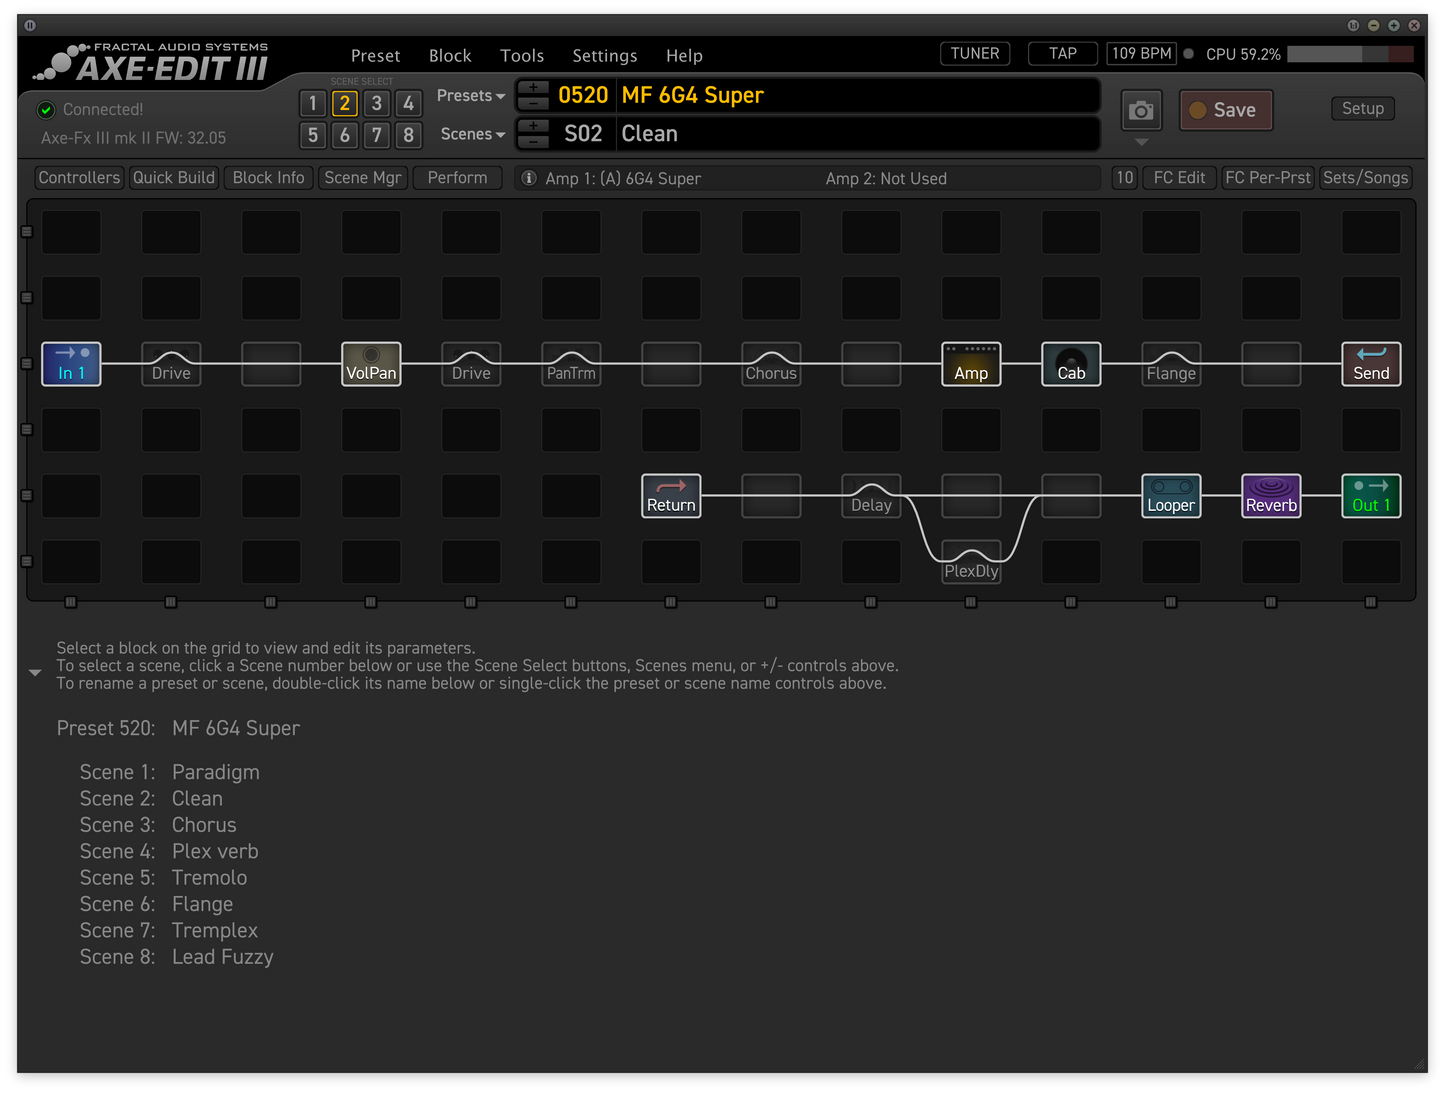The image size is (1445, 1093).
Task: Select the Send block
Action: (1371, 364)
